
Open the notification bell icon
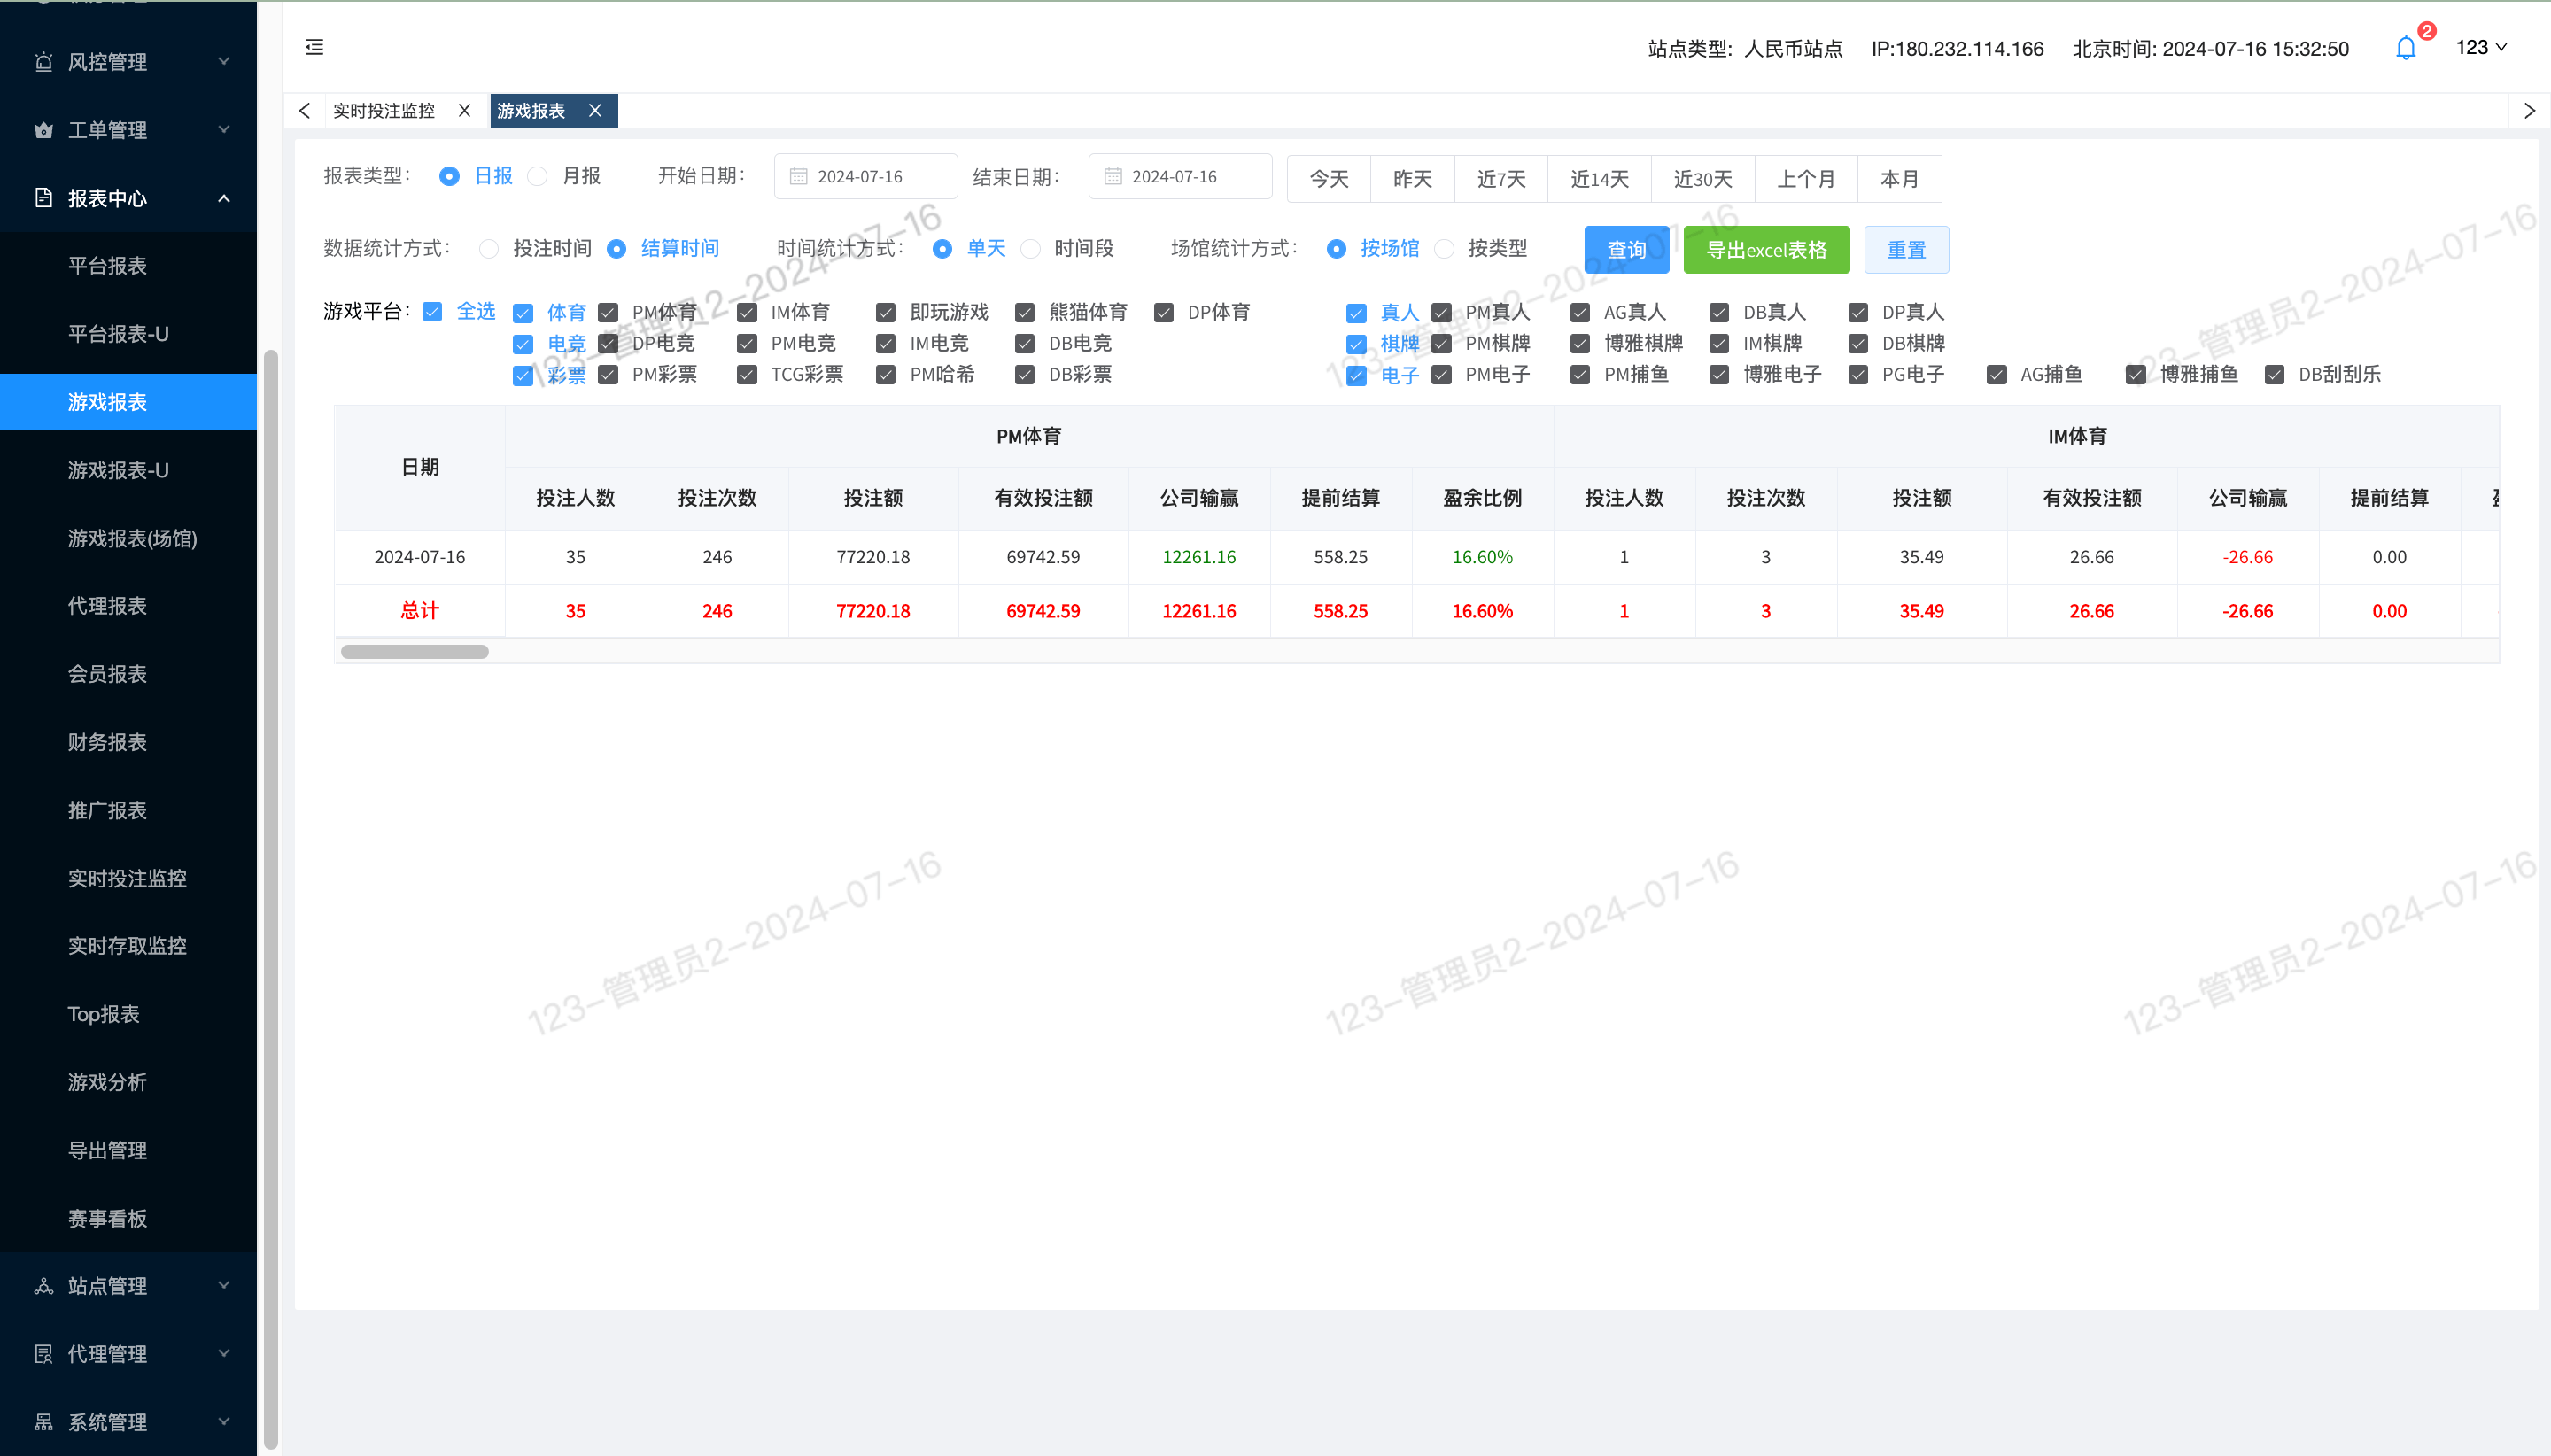click(x=2406, y=48)
